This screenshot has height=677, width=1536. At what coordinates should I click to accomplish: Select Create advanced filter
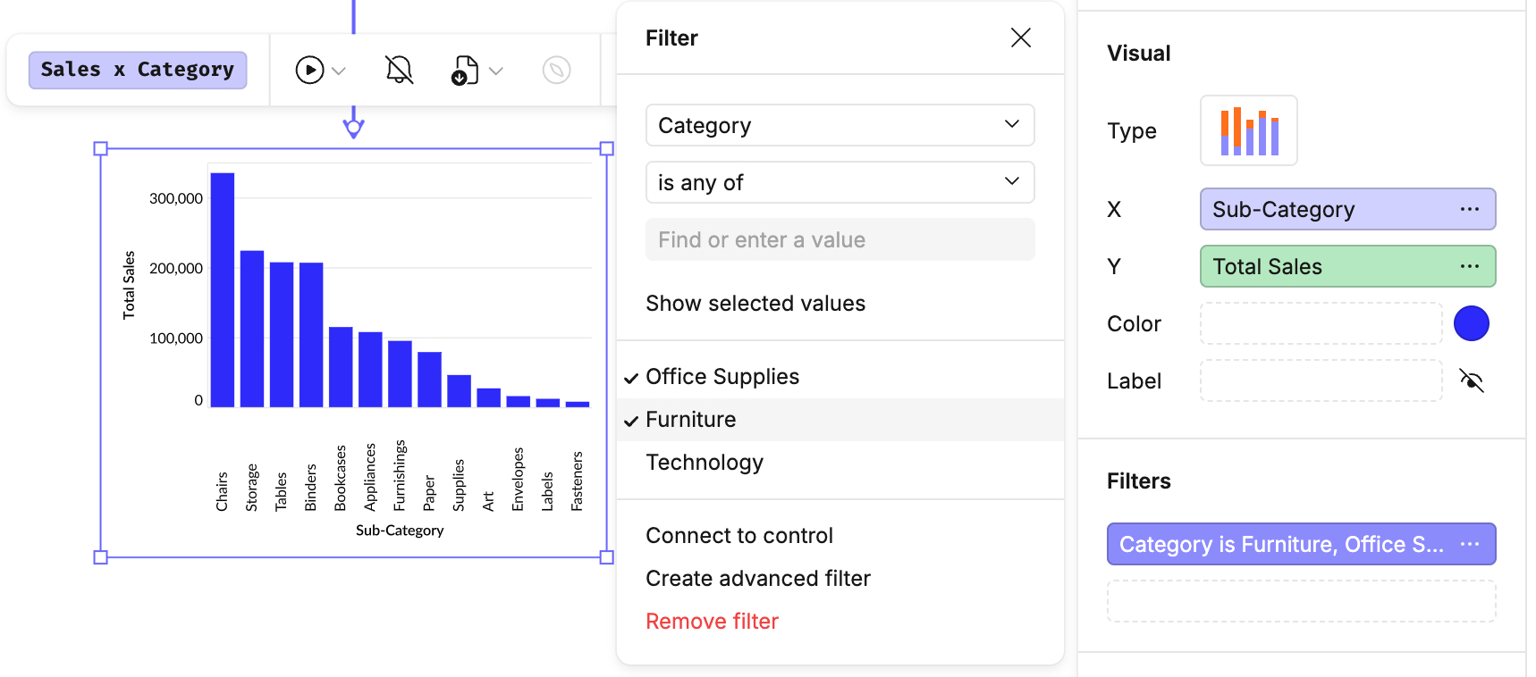pos(758,579)
